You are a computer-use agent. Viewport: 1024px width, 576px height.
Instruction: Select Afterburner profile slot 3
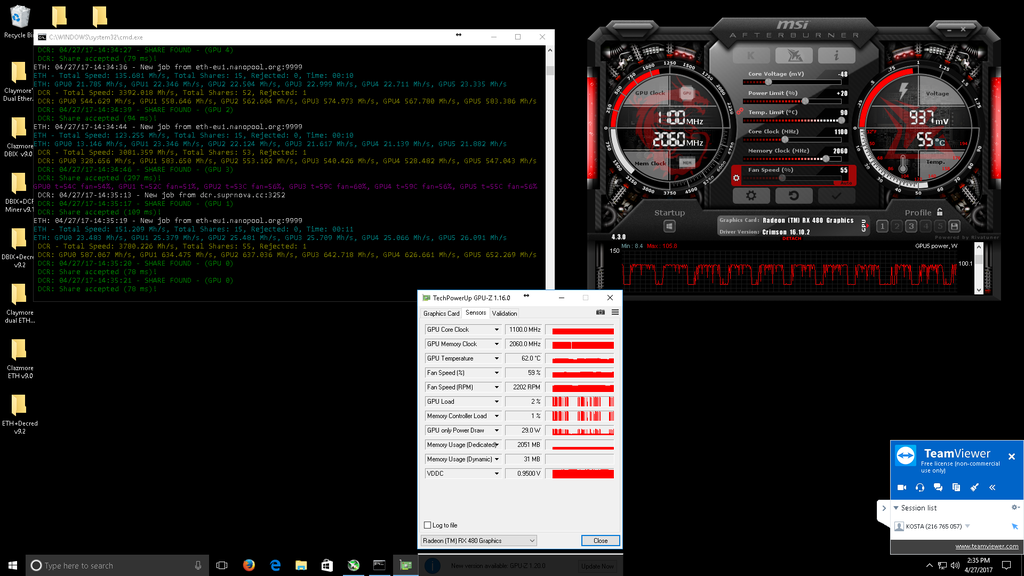911,226
